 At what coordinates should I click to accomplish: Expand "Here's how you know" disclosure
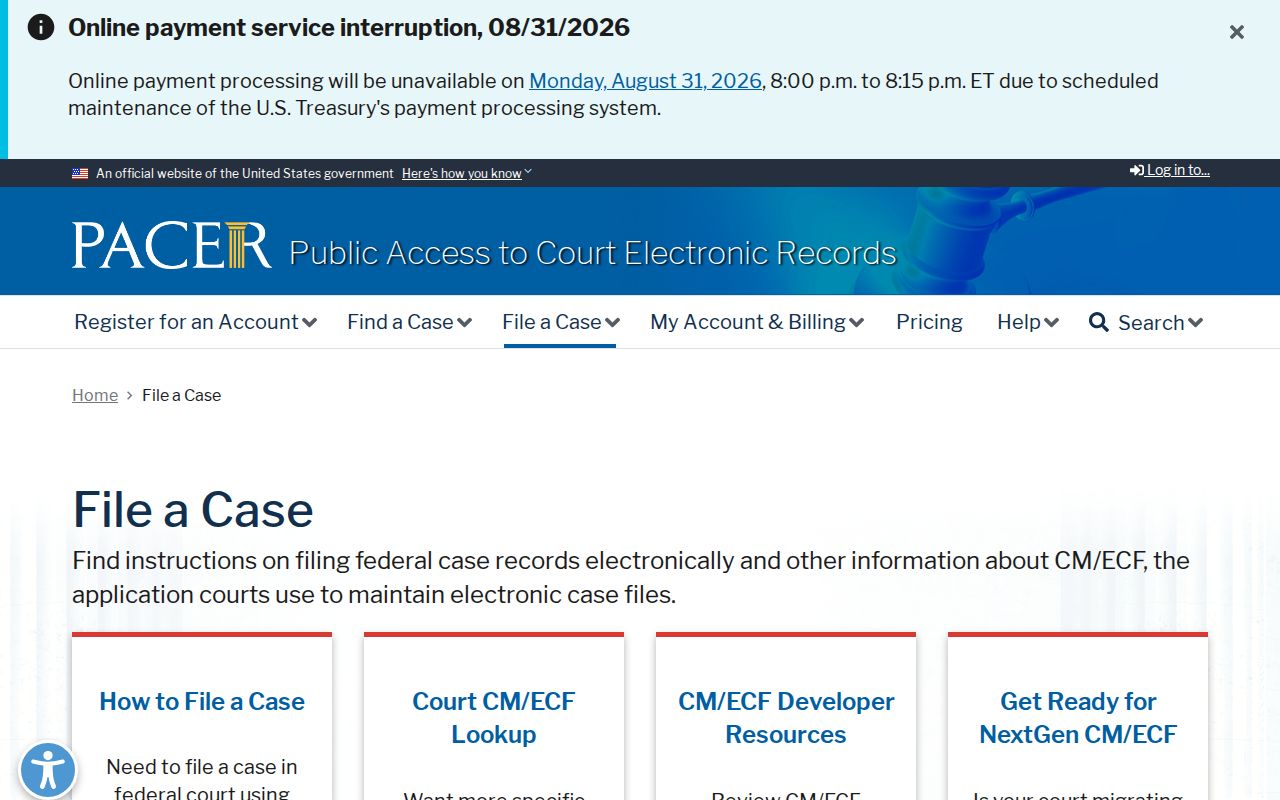pyautogui.click(x=467, y=174)
